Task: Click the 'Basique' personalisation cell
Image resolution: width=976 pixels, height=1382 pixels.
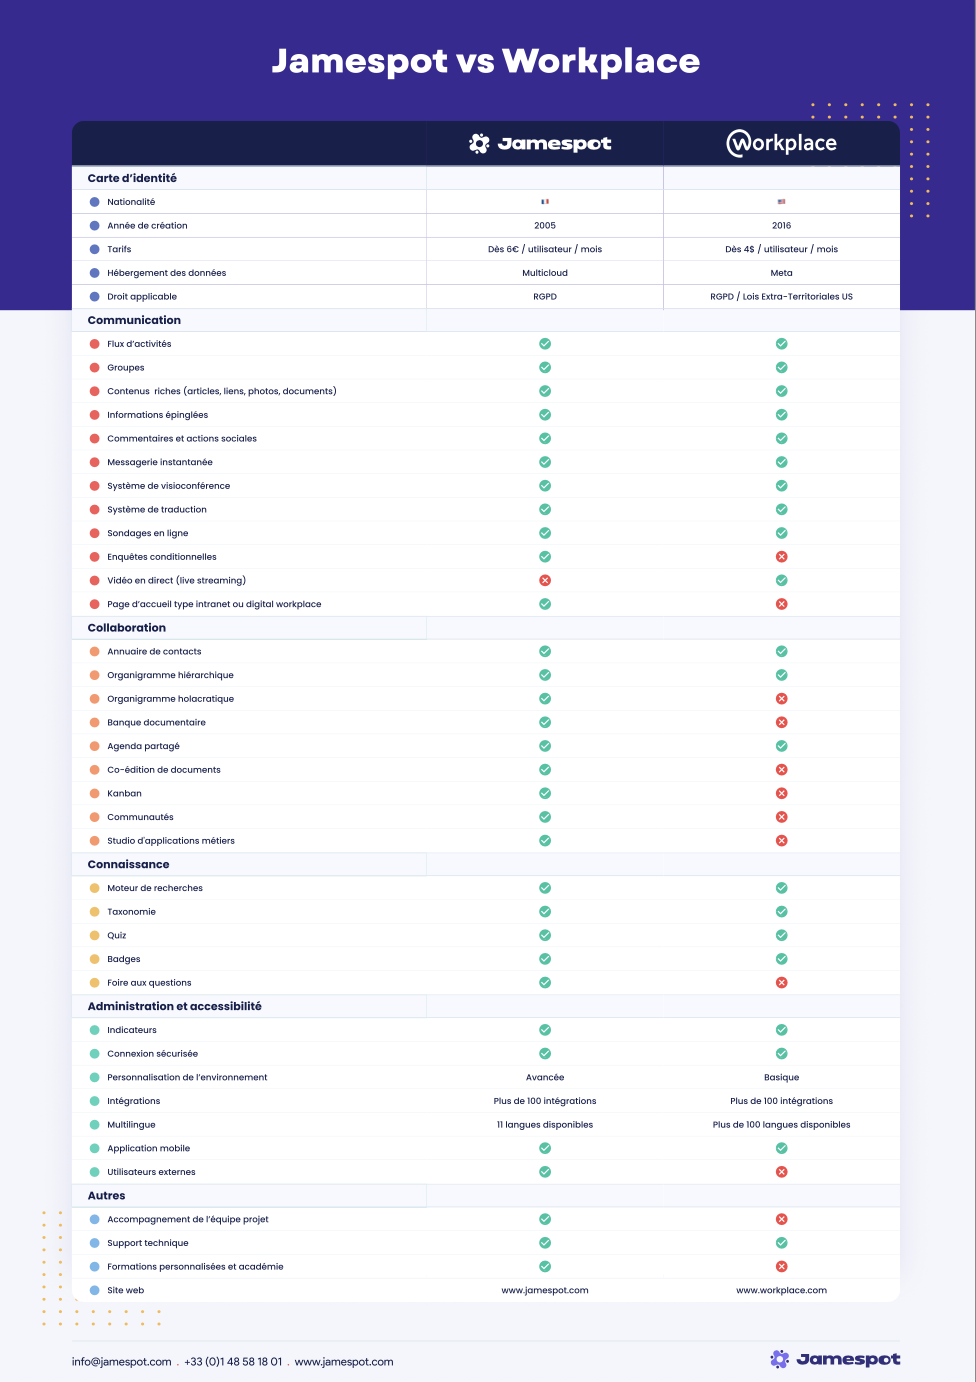Action: click(782, 1077)
